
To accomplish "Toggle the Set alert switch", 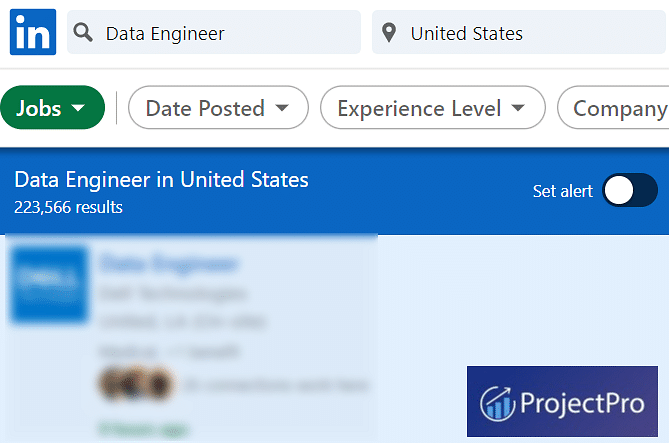I will coord(630,190).
